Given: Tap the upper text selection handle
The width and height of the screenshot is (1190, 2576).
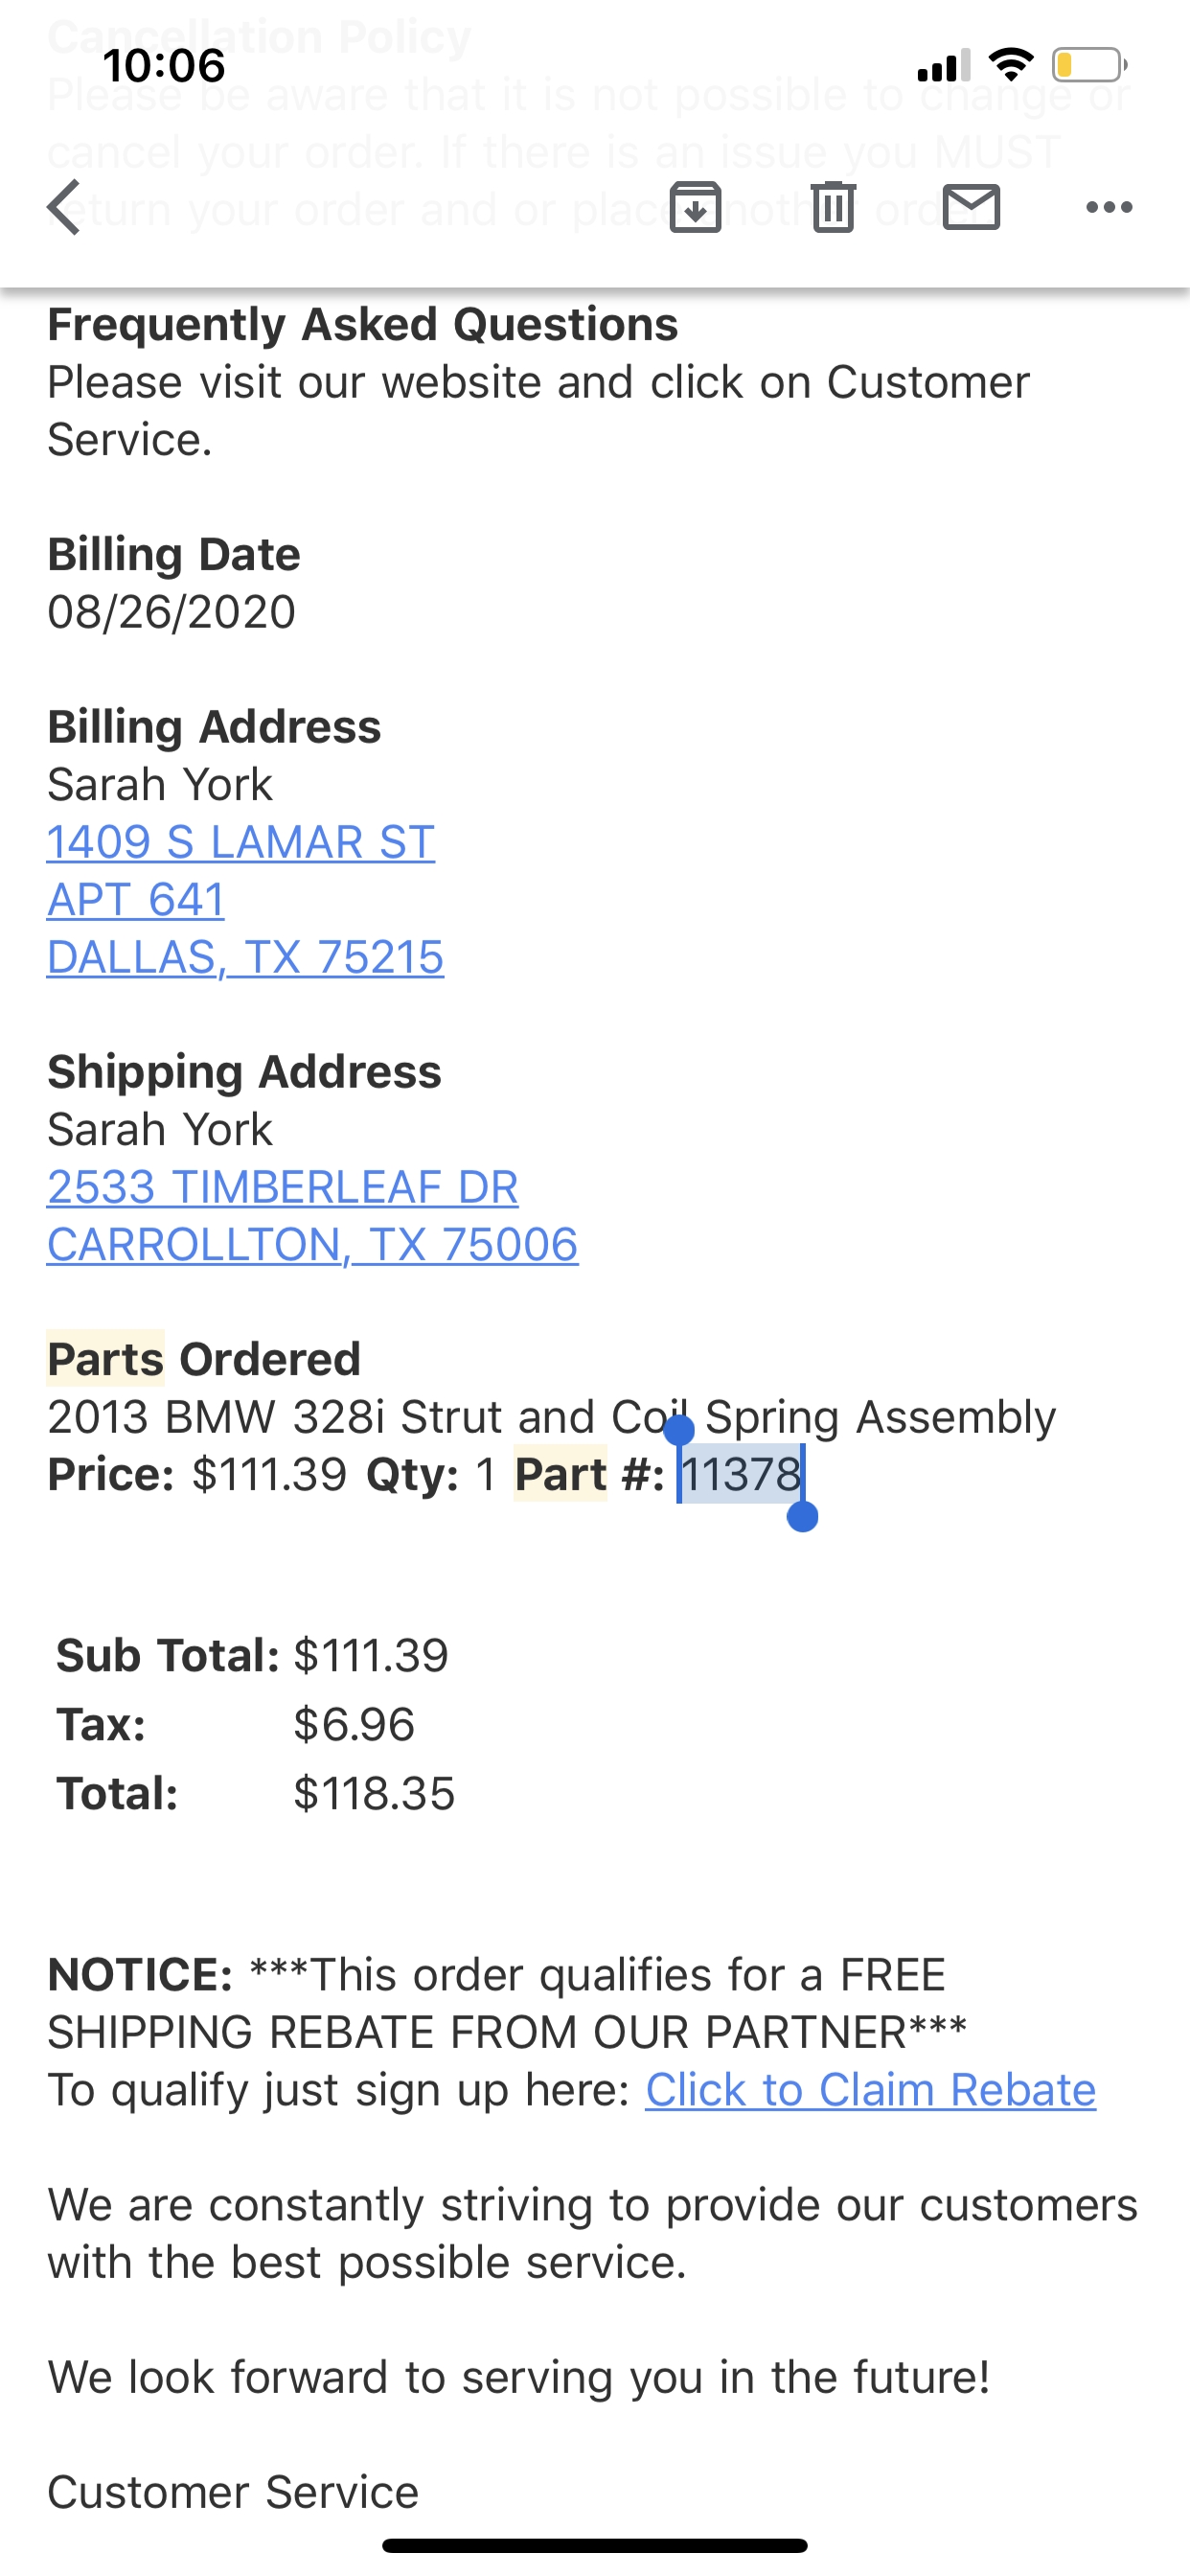Looking at the screenshot, I should pyautogui.click(x=679, y=1430).
